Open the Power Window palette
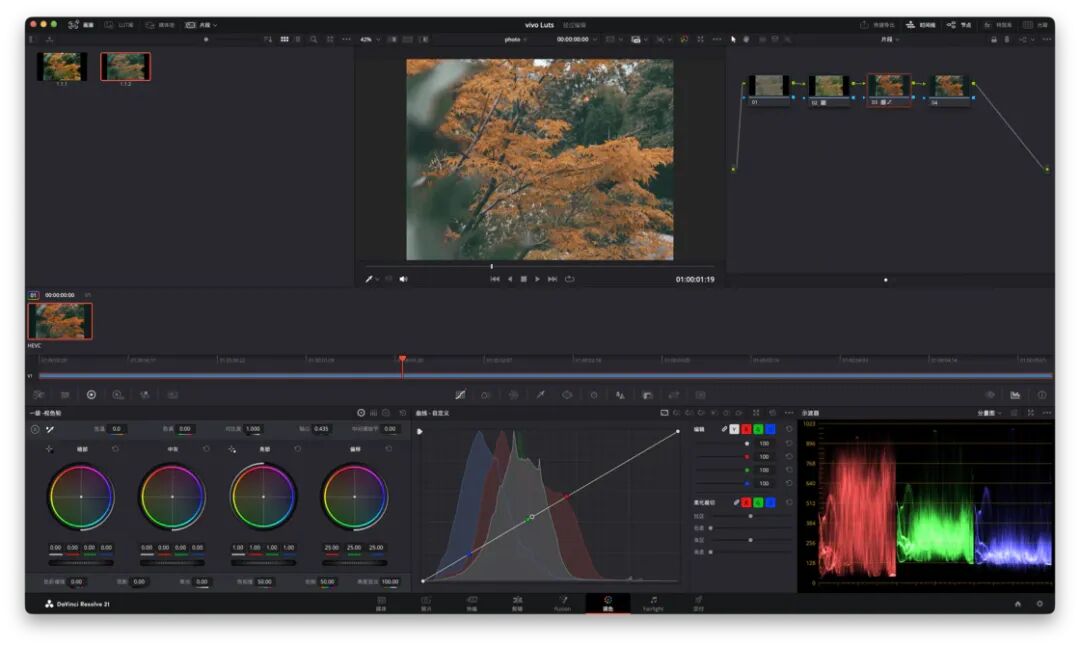Image resolution: width=1080 pixels, height=647 pixels. (x=567, y=395)
